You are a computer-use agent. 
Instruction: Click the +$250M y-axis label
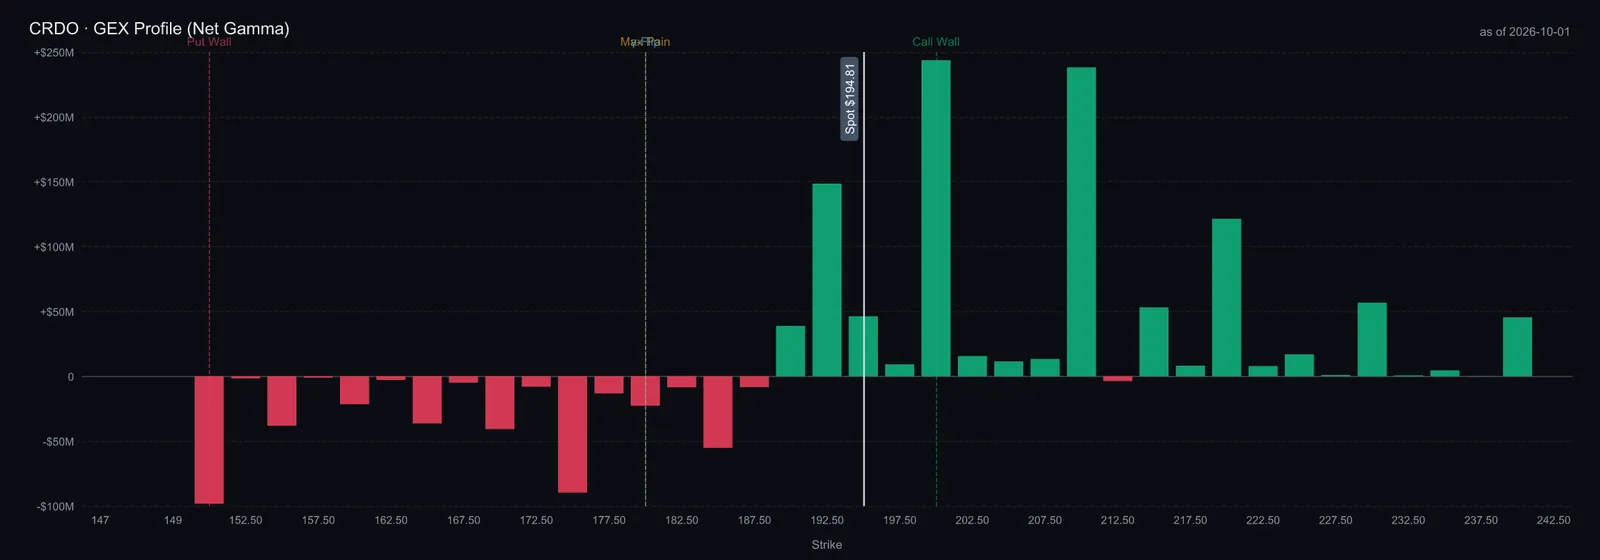[x=54, y=53]
